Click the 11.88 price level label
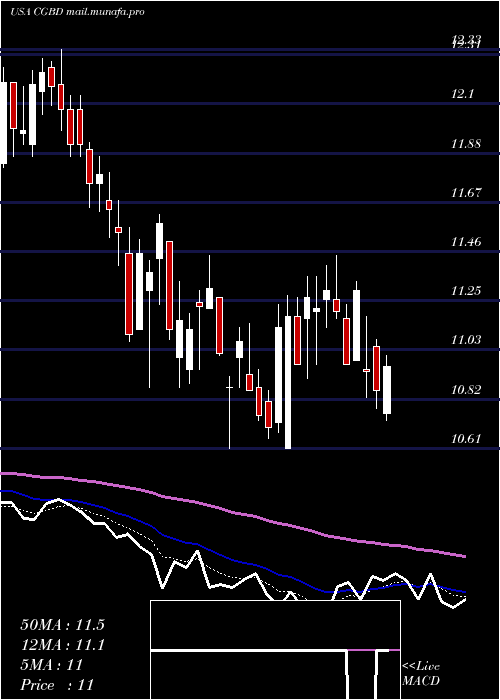The height and width of the screenshot is (700, 500). (466, 144)
